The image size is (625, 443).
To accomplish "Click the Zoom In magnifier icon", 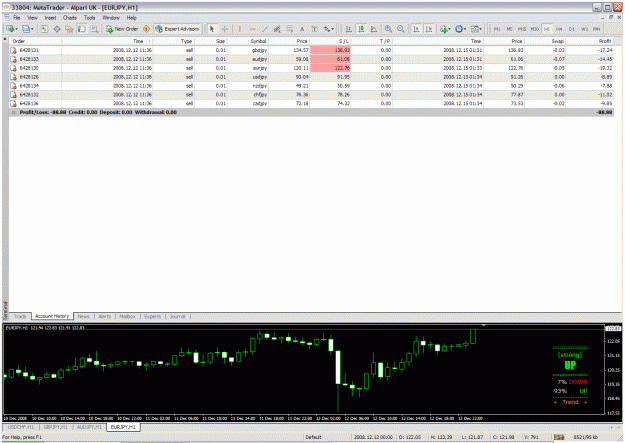I will [388, 29].
